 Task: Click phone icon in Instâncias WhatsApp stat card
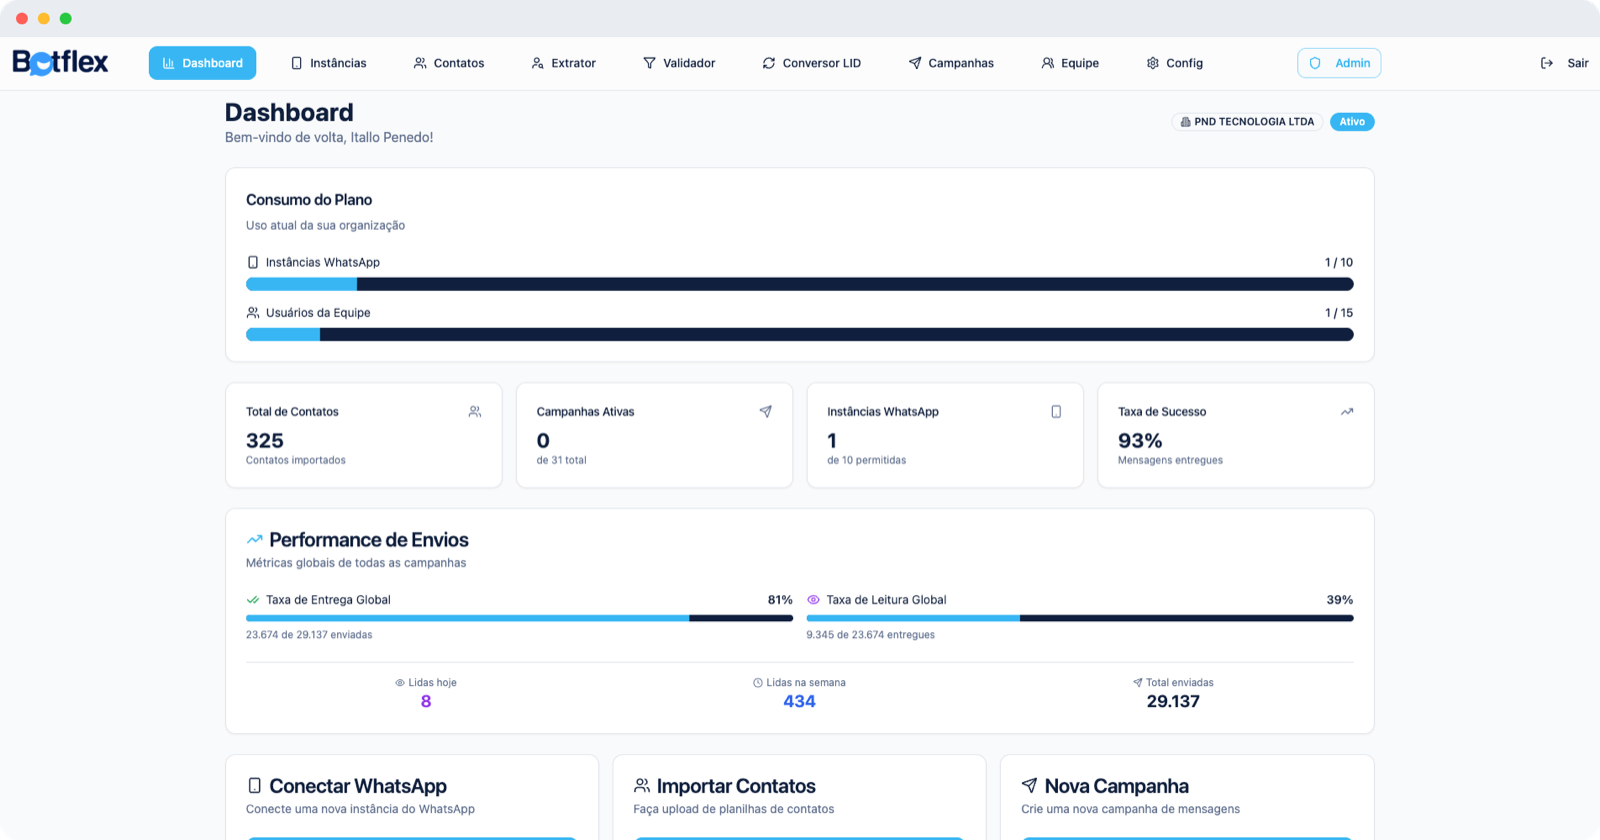coord(1056,412)
